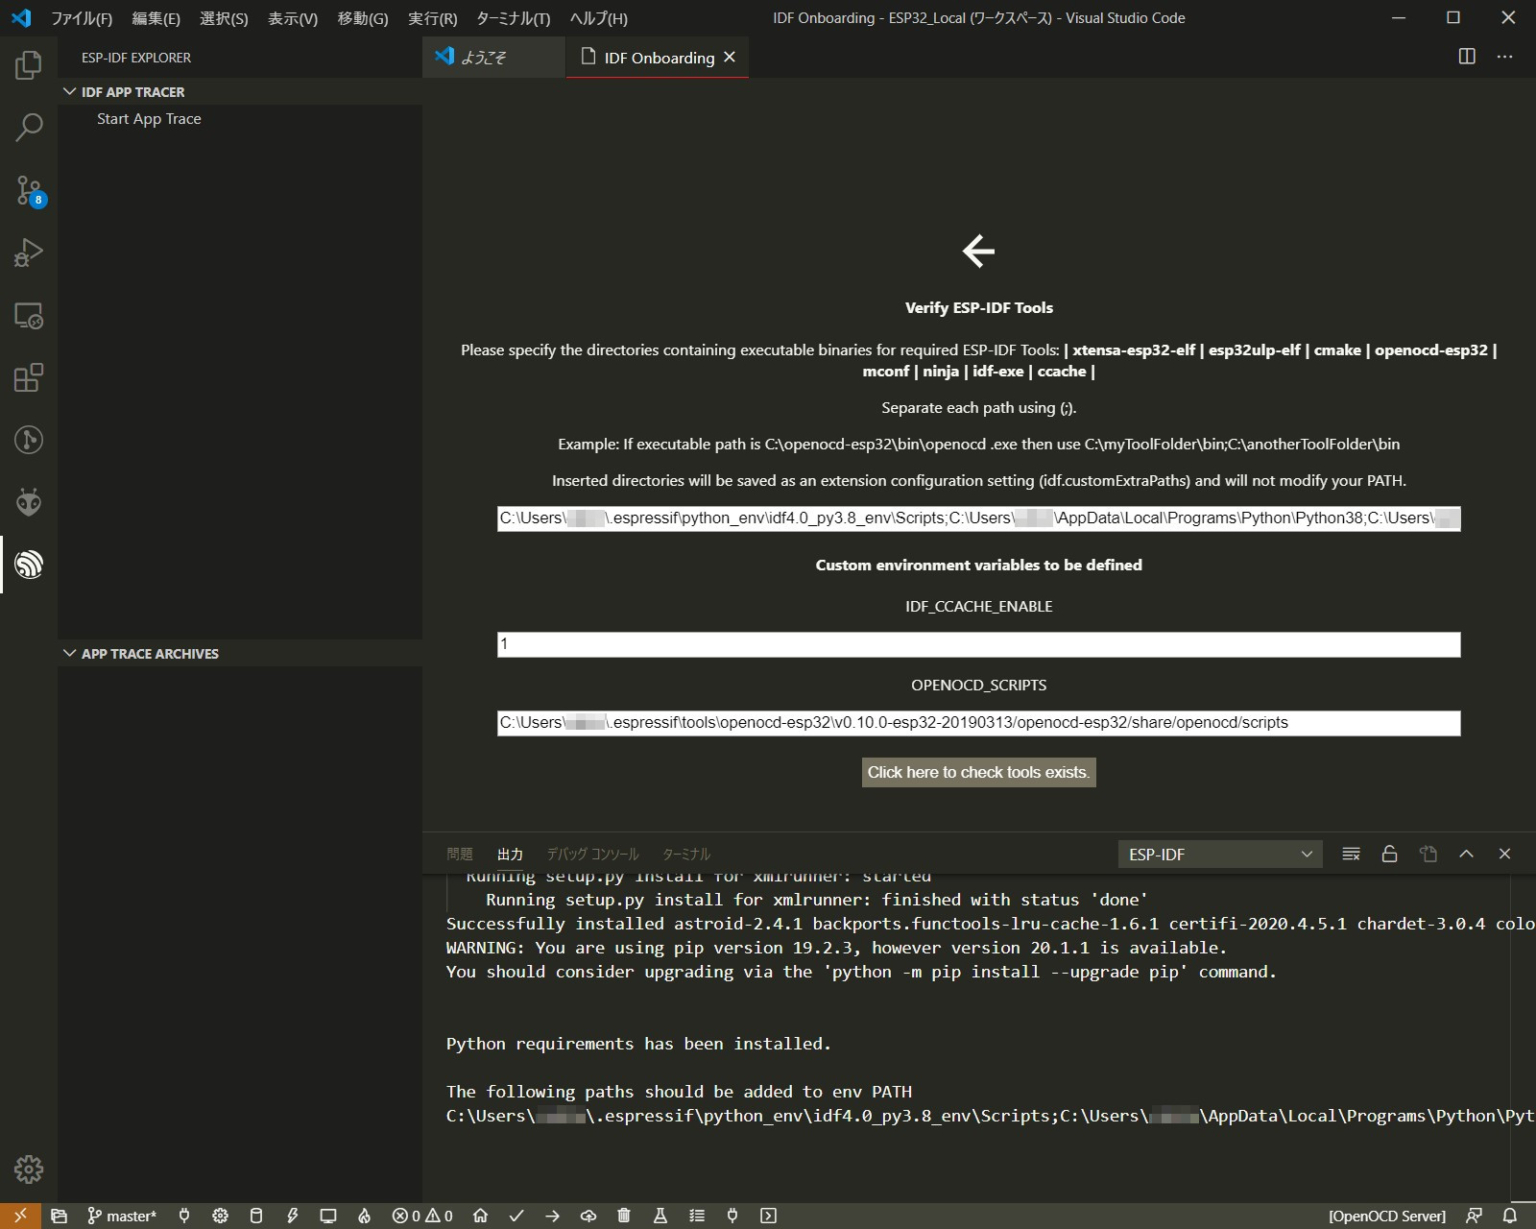Click the beaker test icon in status bar

(660, 1216)
